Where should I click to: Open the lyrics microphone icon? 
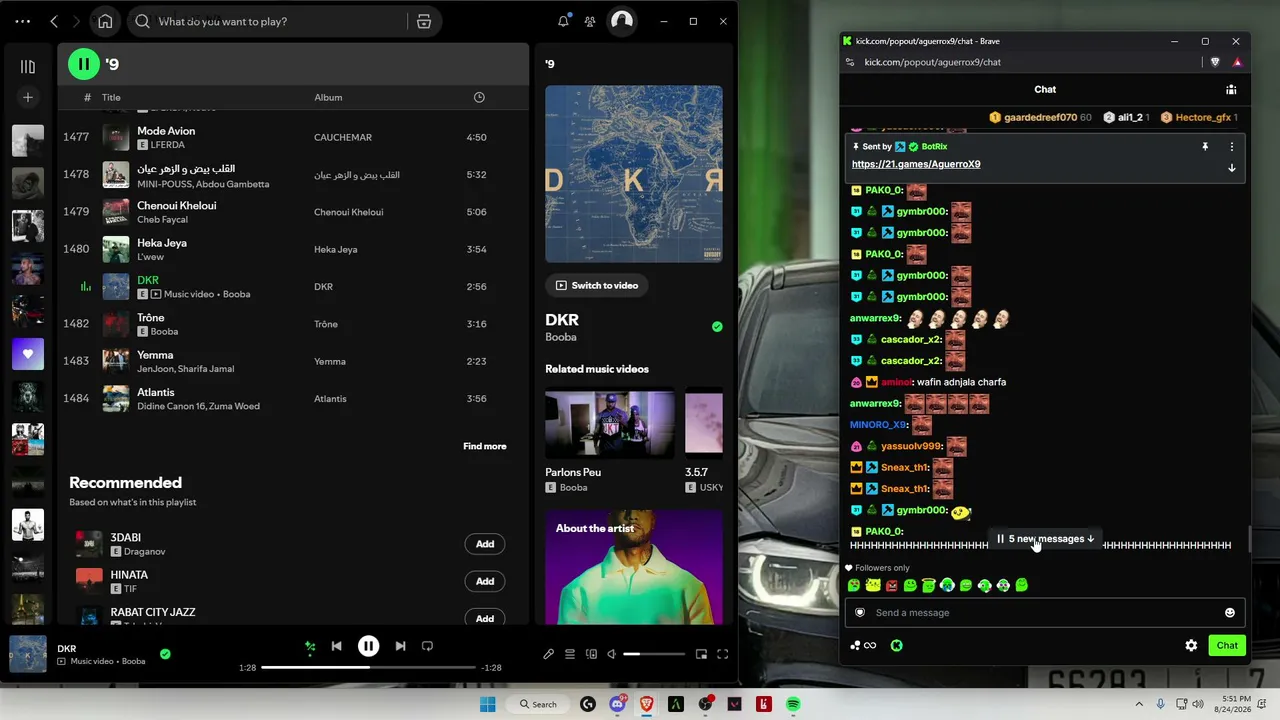tap(548, 654)
